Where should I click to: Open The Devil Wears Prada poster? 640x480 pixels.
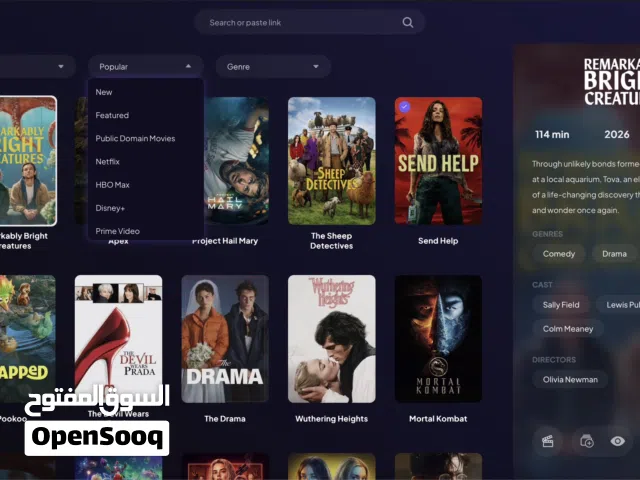(x=118, y=339)
